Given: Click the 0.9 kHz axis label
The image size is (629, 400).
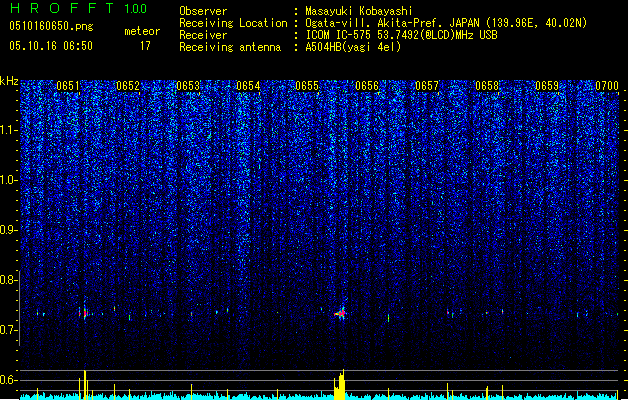Looking at the screenshot, I should (x=9, y=230).
